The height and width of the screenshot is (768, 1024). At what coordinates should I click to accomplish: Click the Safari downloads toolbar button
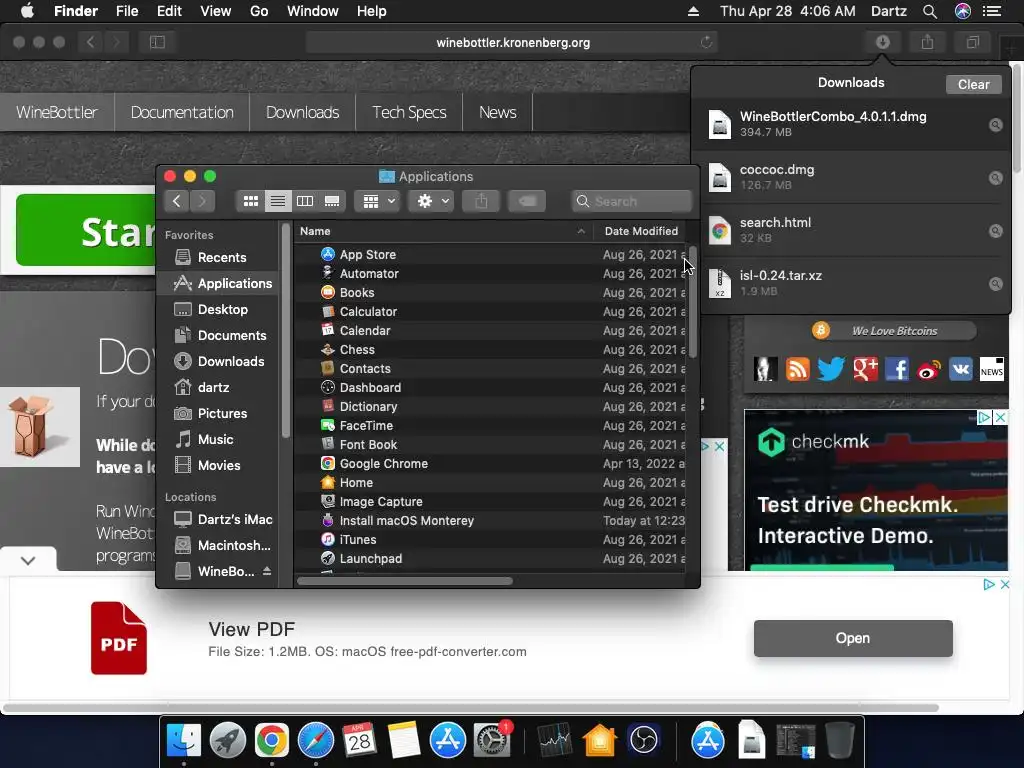[x=883, y=42]
